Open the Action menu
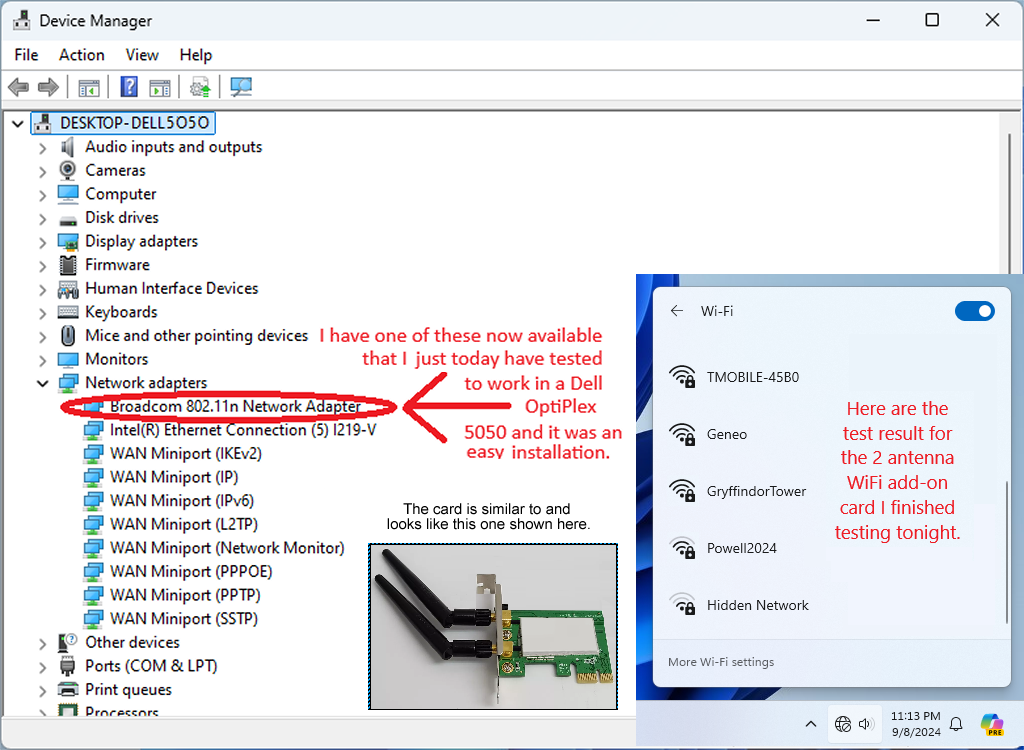Viewport: 1024px width, 750px height. pyautogui.click(x=82, y=55)
